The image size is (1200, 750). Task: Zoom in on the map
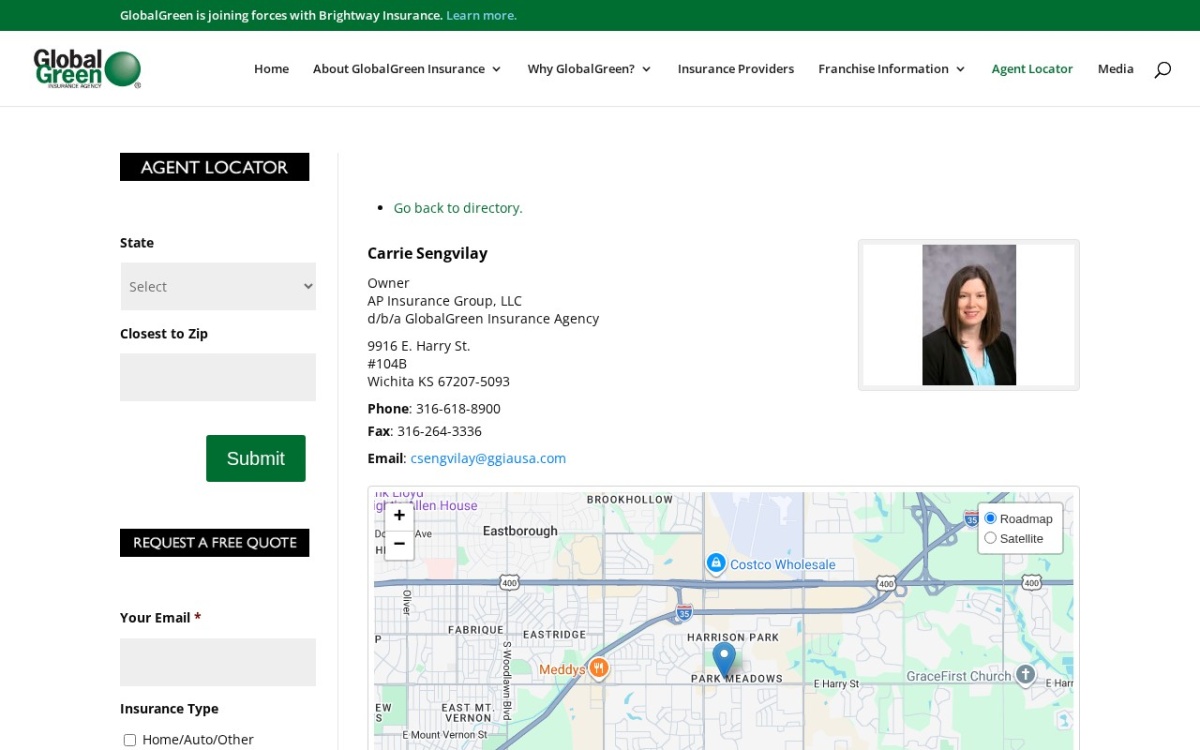399,516
